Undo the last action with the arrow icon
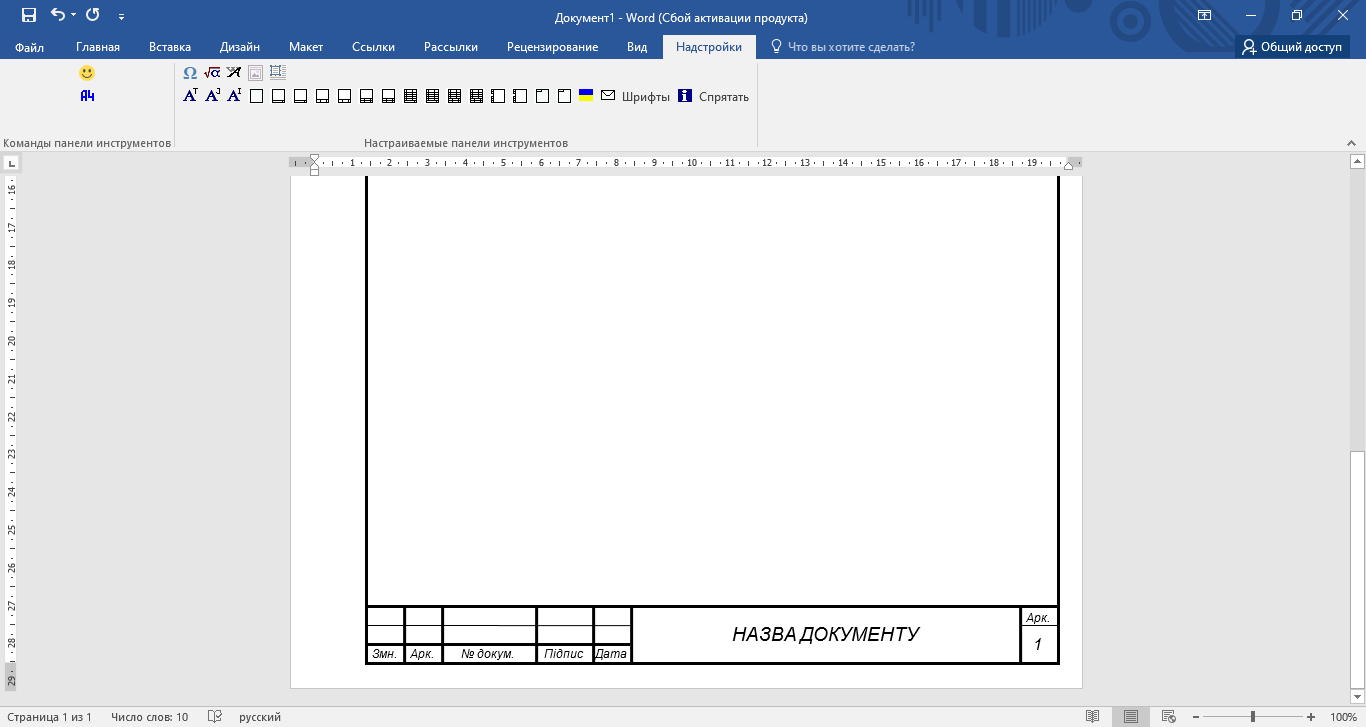The image size is (1366, 727). coord(57,16)
